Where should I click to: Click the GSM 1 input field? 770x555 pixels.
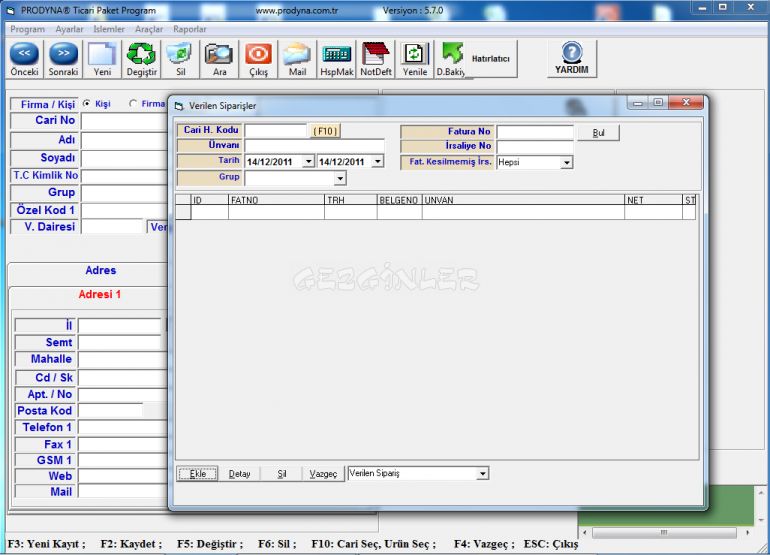click(x=123, y=461)
